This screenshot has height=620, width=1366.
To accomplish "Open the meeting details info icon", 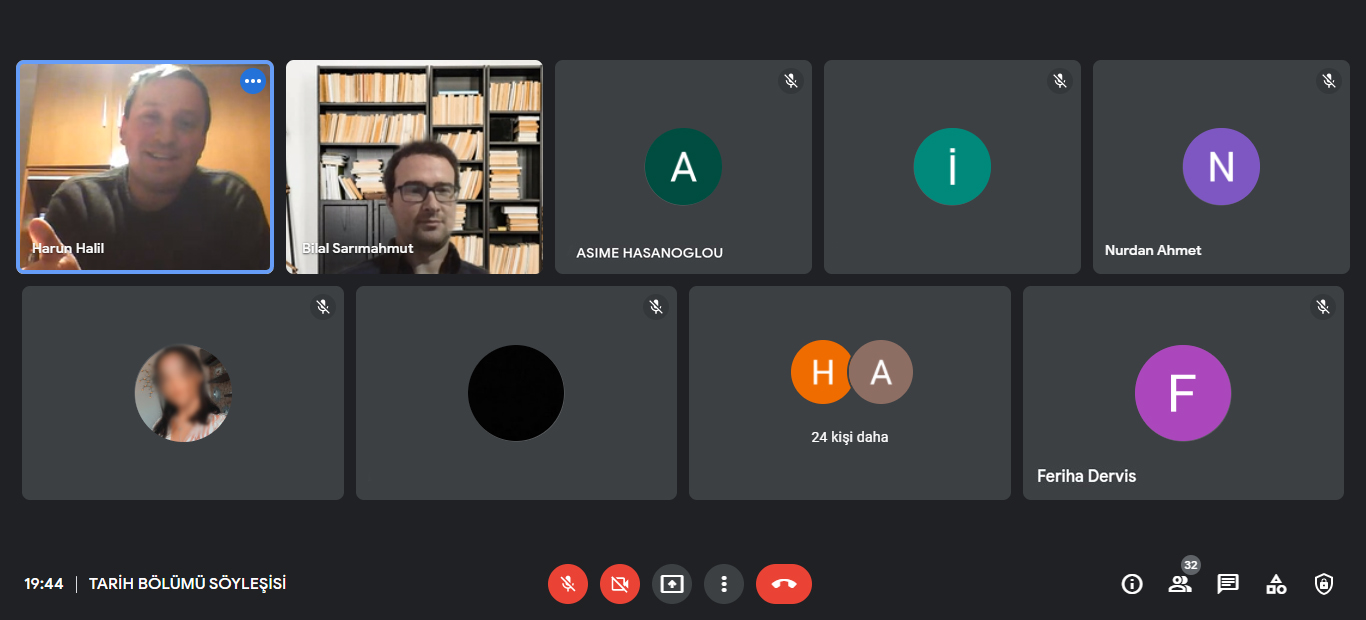I will click(x=1132, y=584).
